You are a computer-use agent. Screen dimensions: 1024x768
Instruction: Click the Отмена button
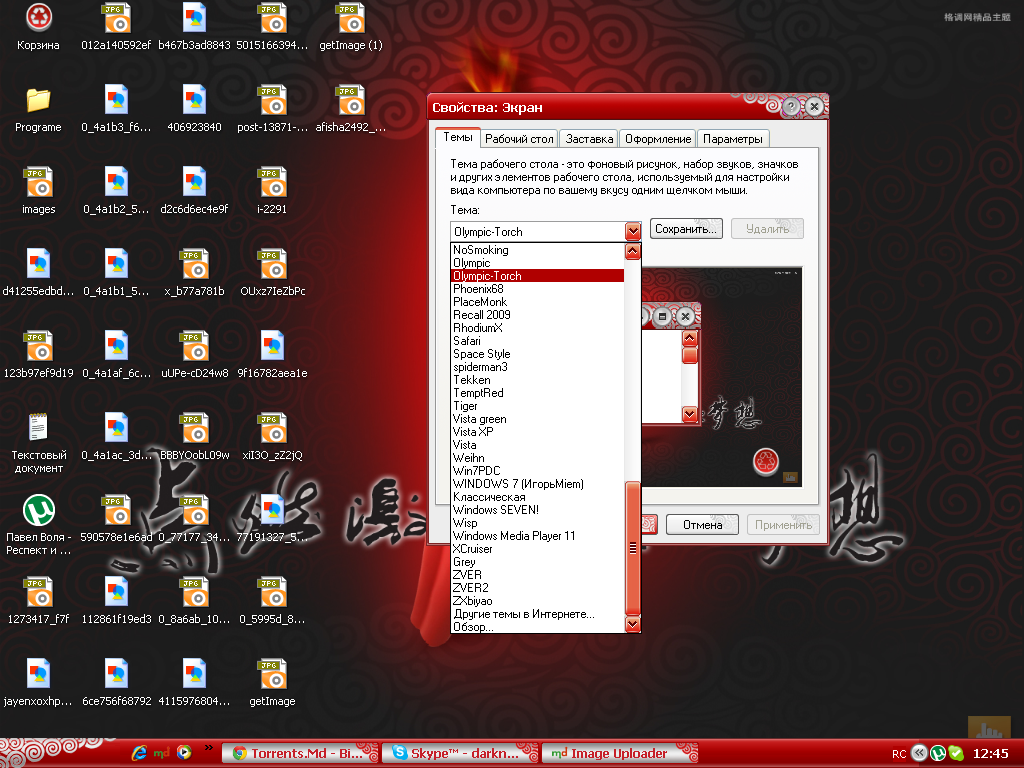pos(702,525)
